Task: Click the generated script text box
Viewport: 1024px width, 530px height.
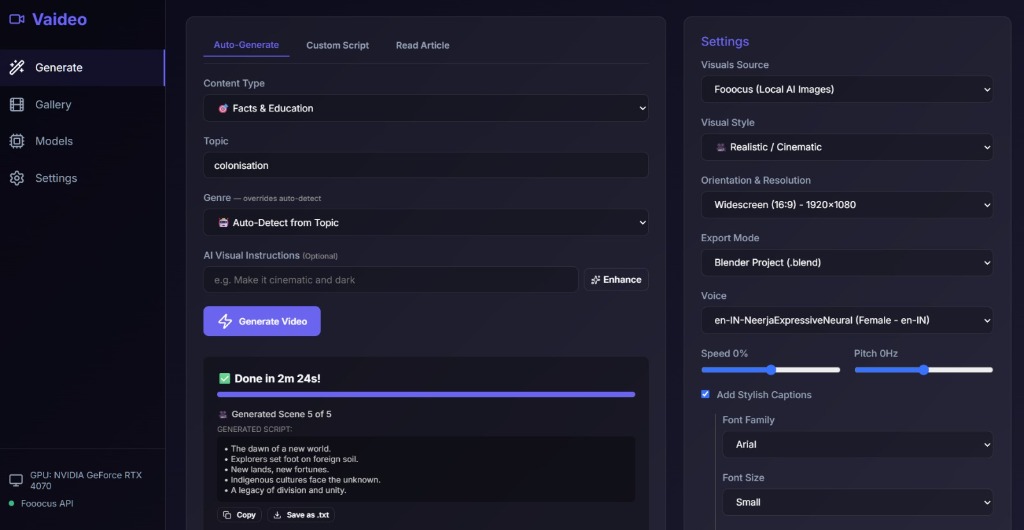Action: point(426,469)
